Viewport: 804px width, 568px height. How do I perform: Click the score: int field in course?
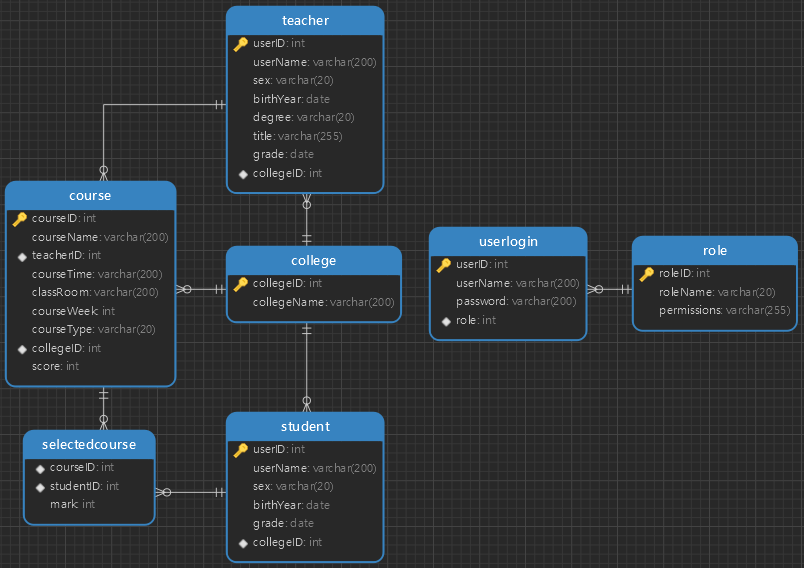[x=55, y=366]
